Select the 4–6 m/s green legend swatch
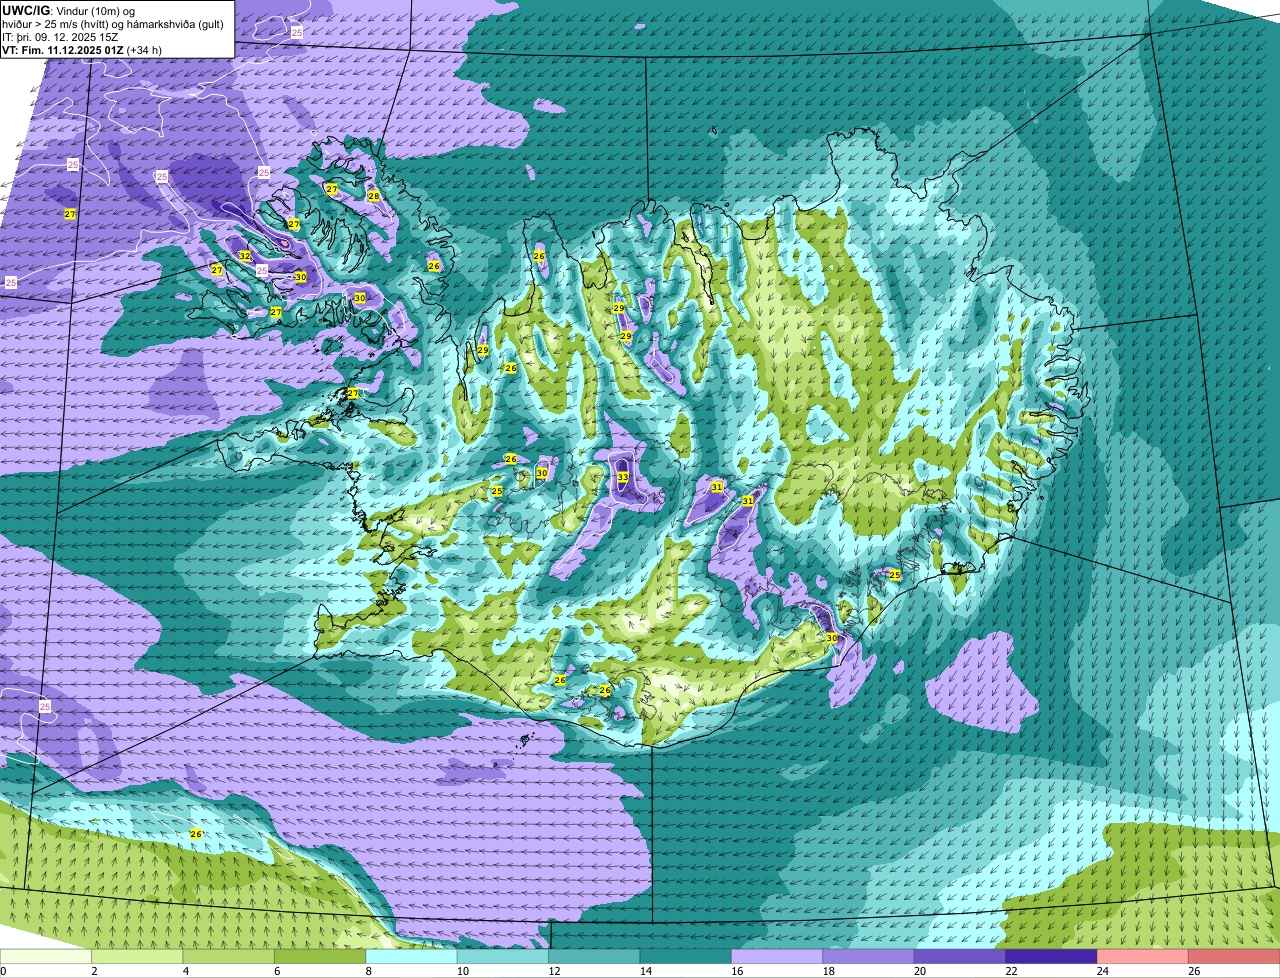Viewport: 1280px width, 978px height. (x=229, y=957)
